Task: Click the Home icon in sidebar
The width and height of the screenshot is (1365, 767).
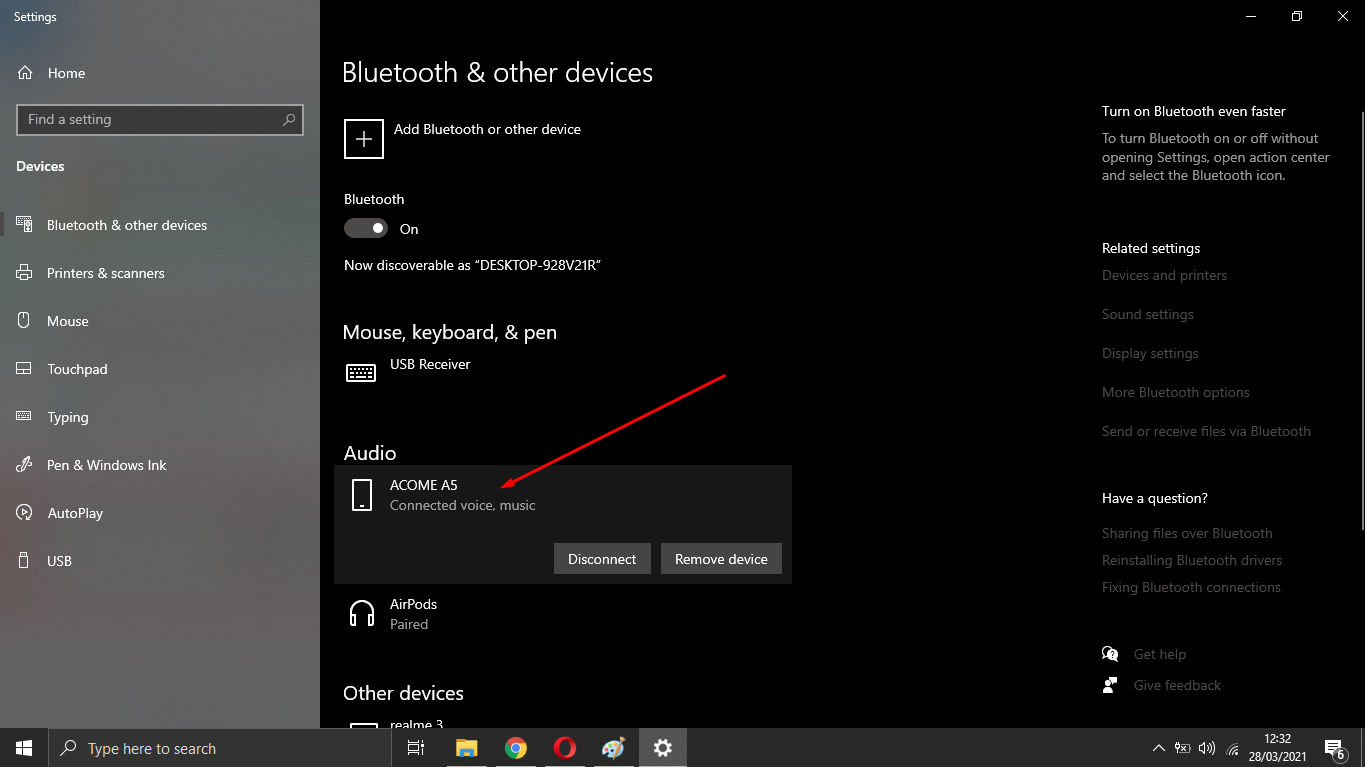Action: click(25, 73)
